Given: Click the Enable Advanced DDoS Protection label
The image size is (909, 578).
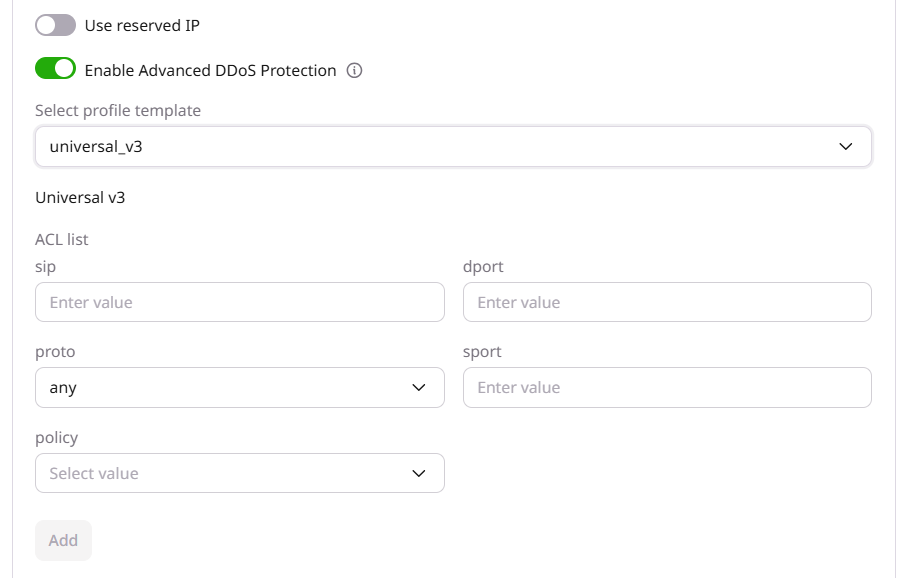Looking at the screenshot, I should click(x=210, y=71).
